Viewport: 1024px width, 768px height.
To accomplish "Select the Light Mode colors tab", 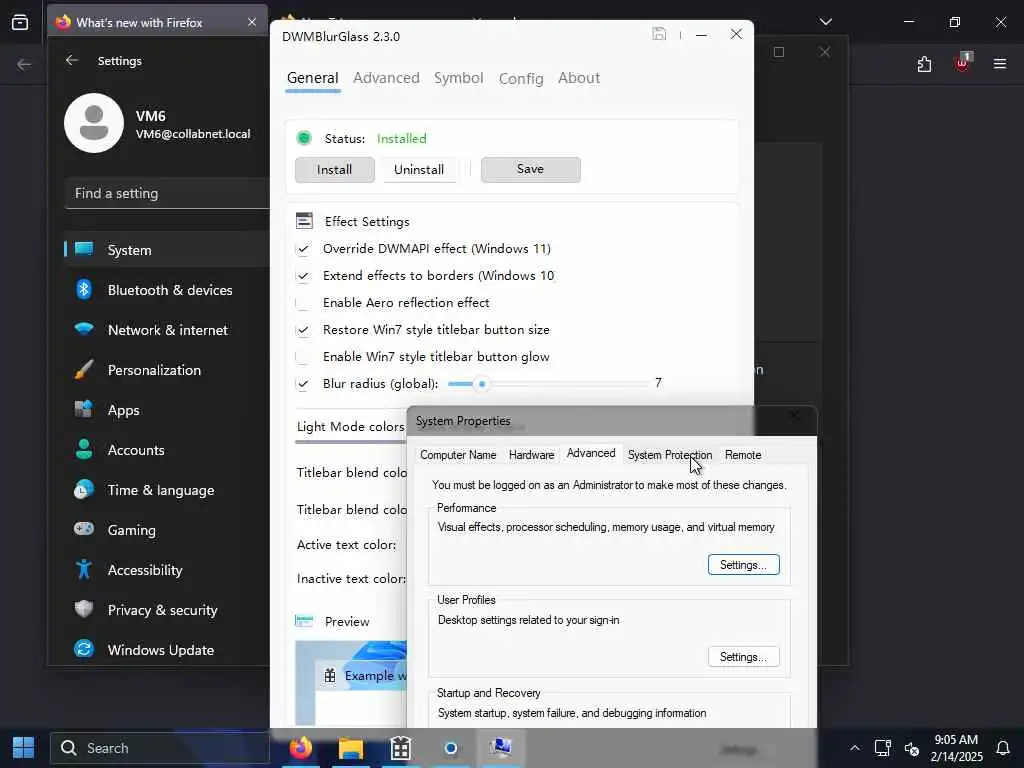I will click(351, 426).
